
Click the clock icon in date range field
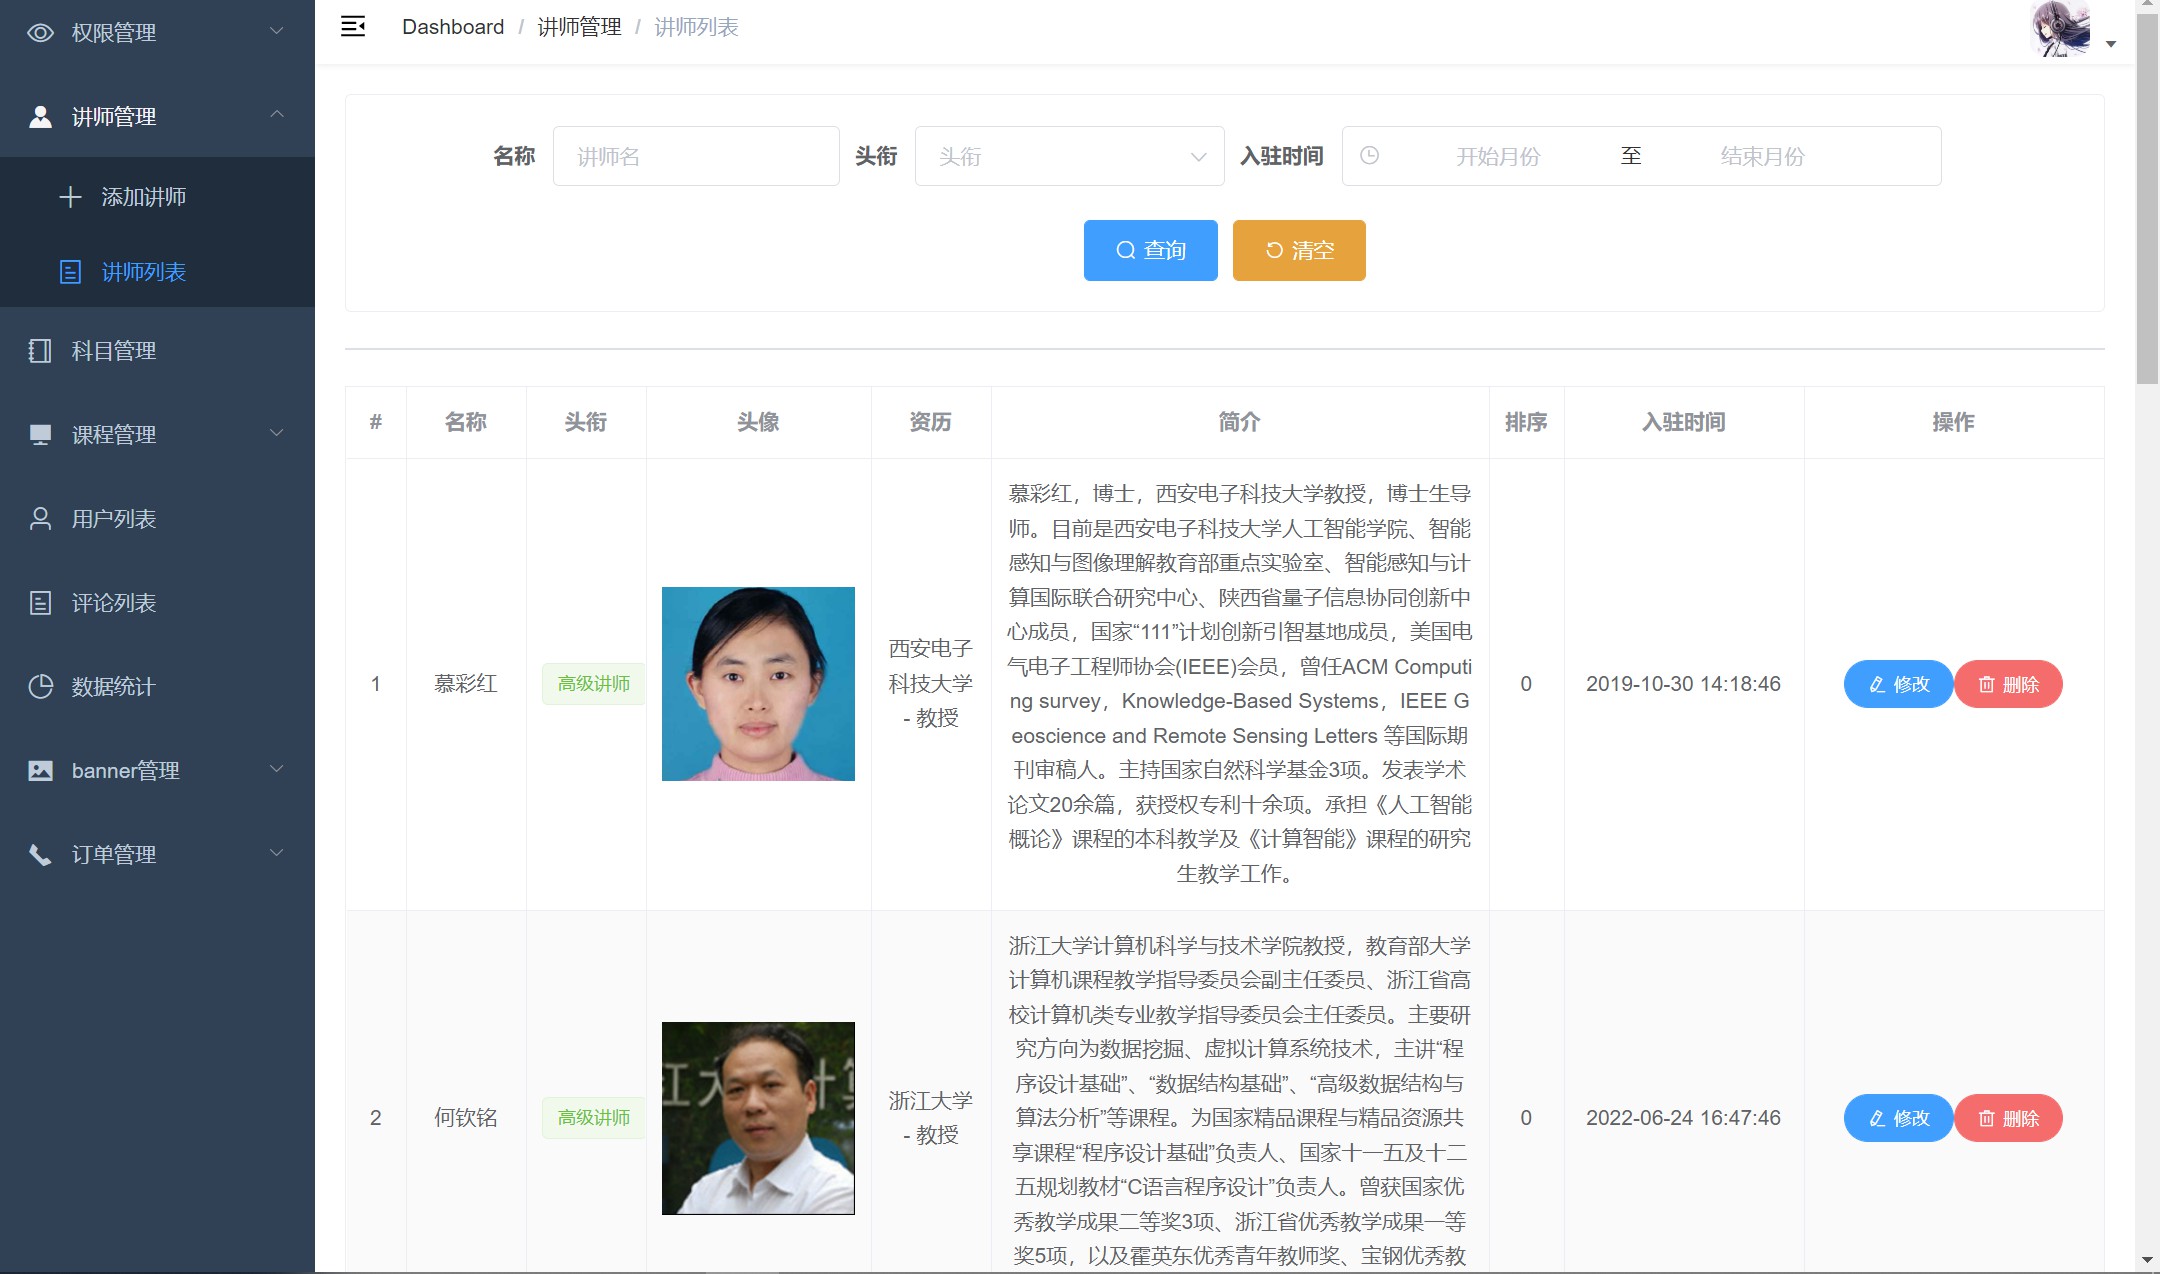pyautogui.click(x=1370, y=156)
